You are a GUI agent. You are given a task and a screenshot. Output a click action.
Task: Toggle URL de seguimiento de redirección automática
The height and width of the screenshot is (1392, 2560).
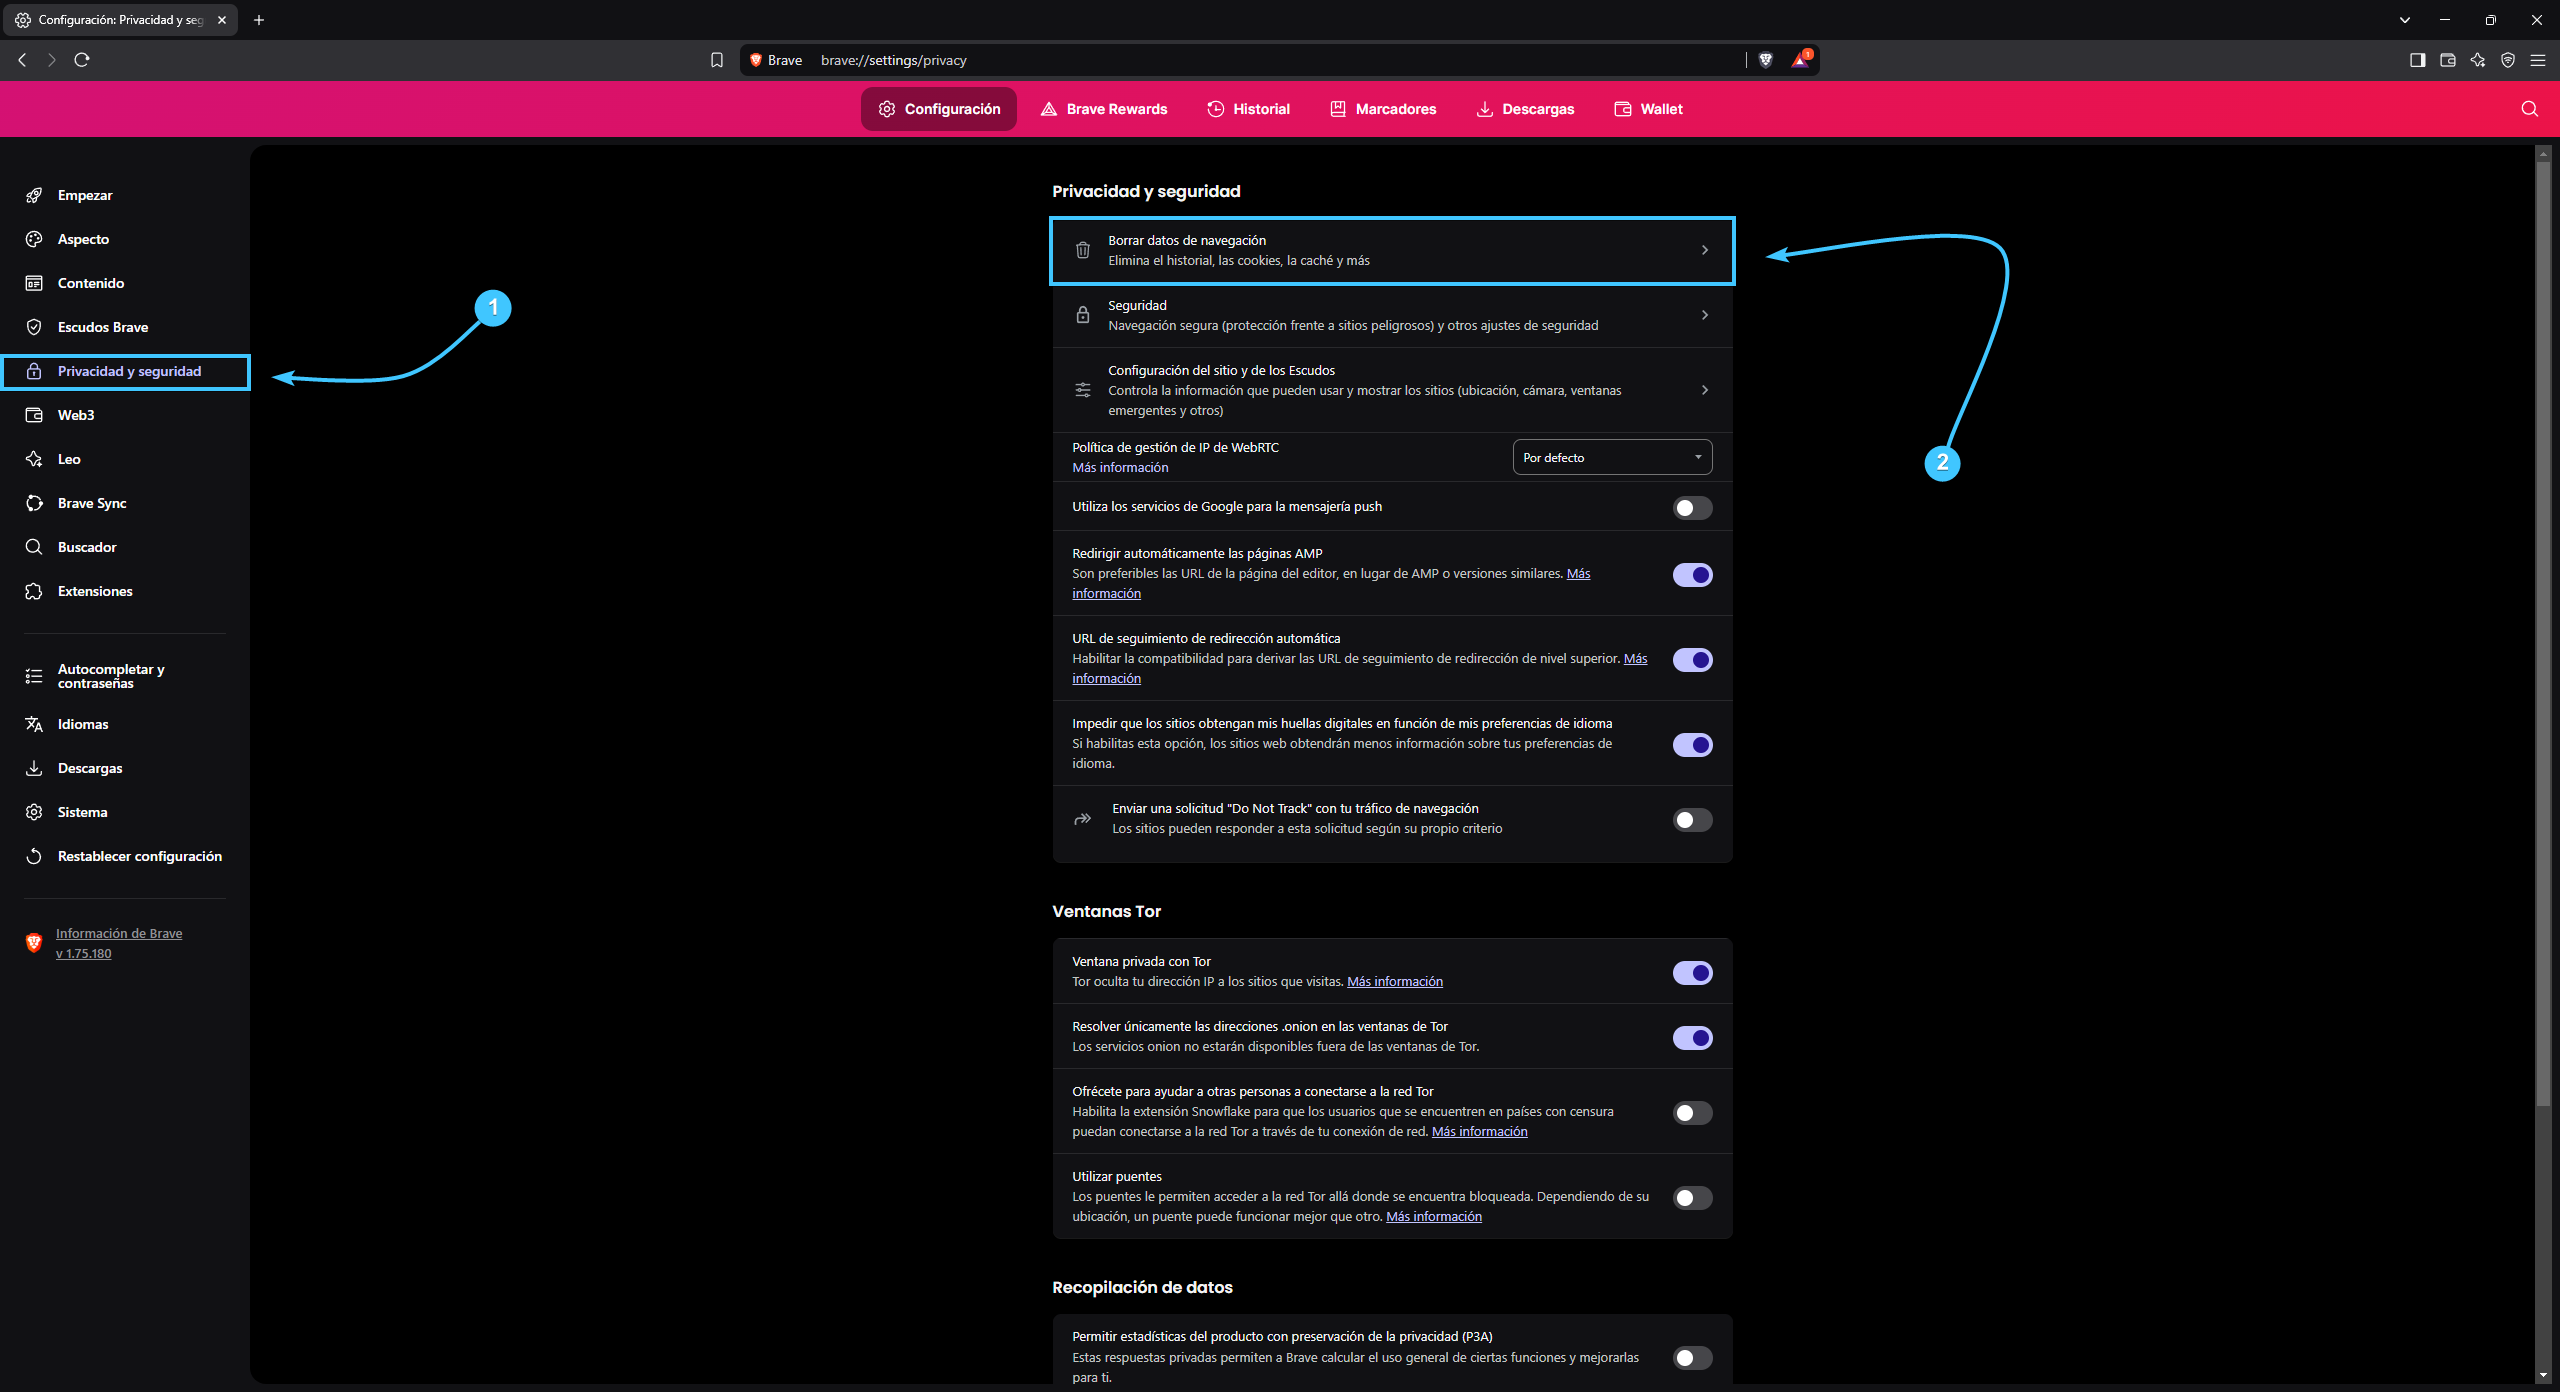1692,660
